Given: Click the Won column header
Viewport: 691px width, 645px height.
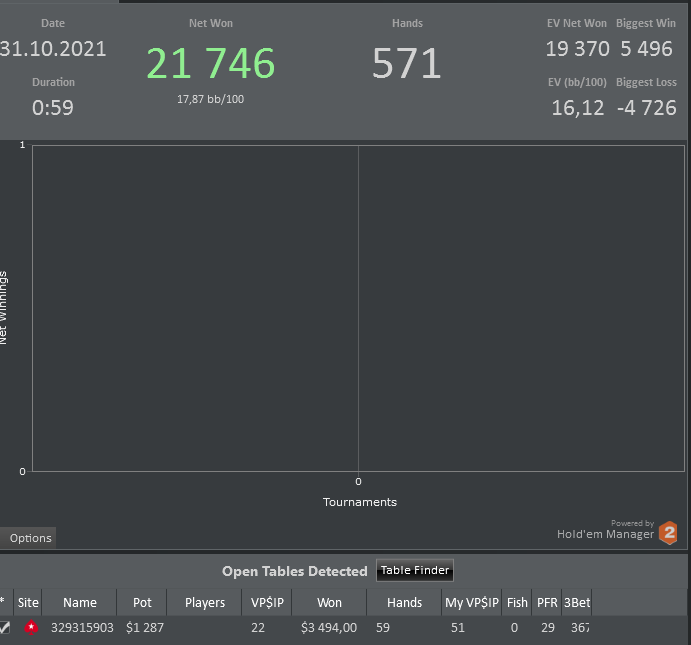Looking at the screenshot, I should [x=329, y=602].
